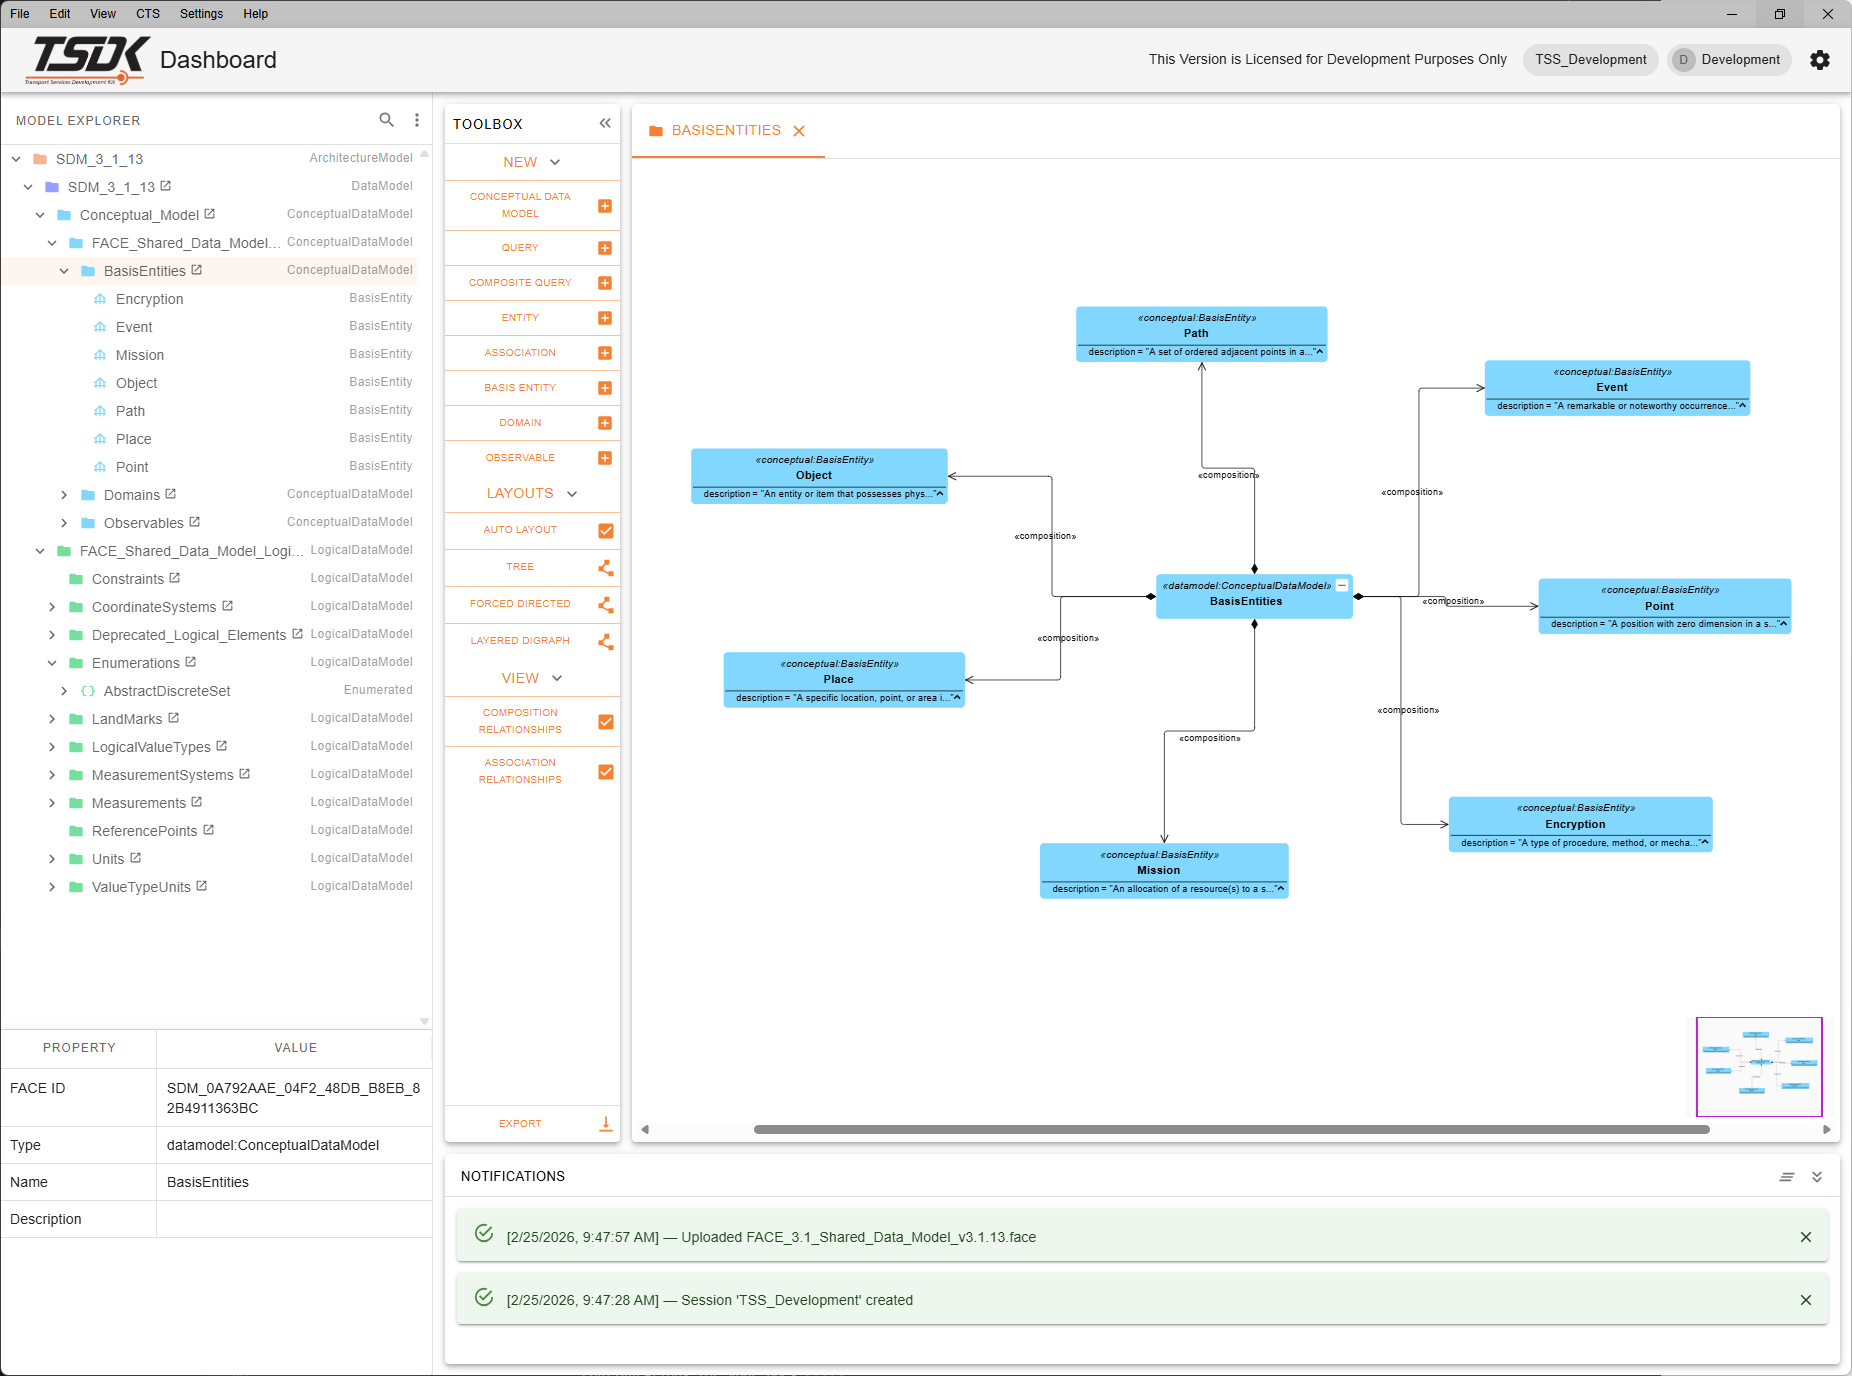This screenshot has height=1376, width=1852.
Task: Disable Association Relationships checkbox
Action: 605,772
